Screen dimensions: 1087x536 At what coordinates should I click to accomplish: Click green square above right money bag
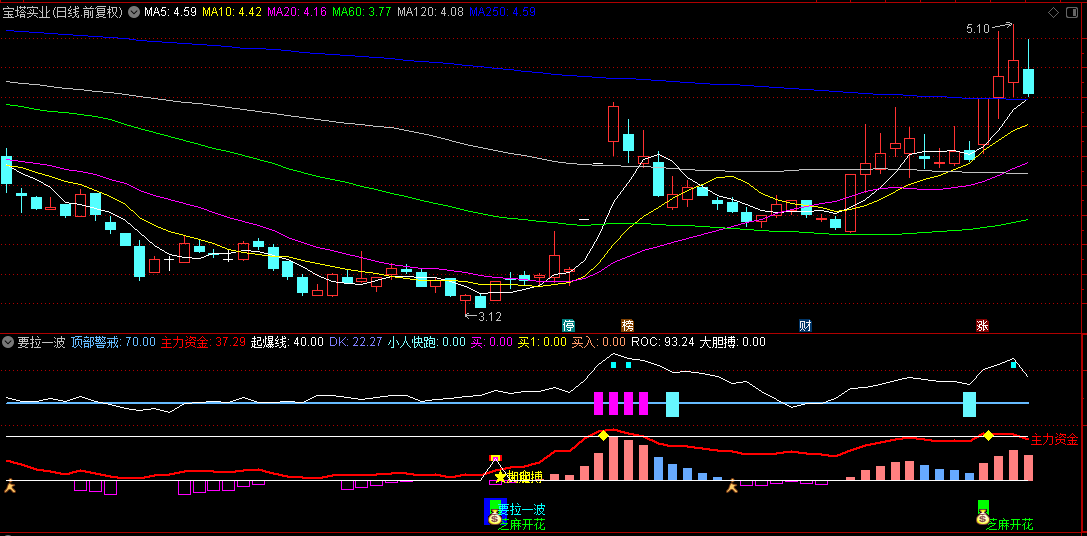(982, 506)
